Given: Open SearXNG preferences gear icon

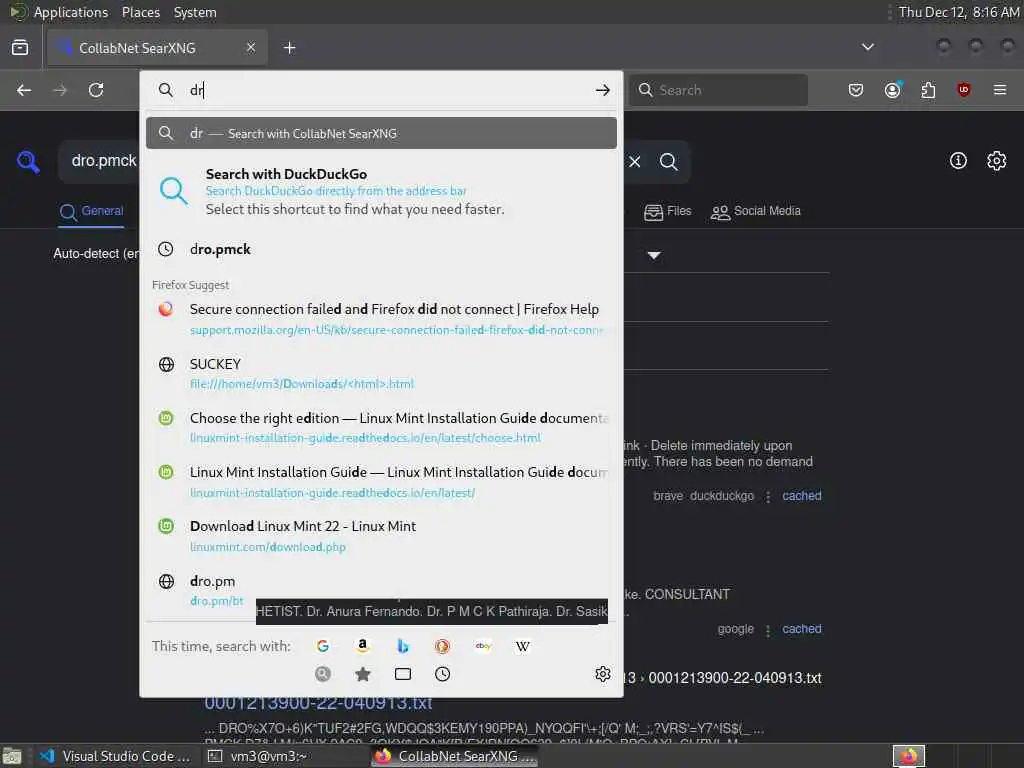Looking at the screenshot, I should (997, 161).
